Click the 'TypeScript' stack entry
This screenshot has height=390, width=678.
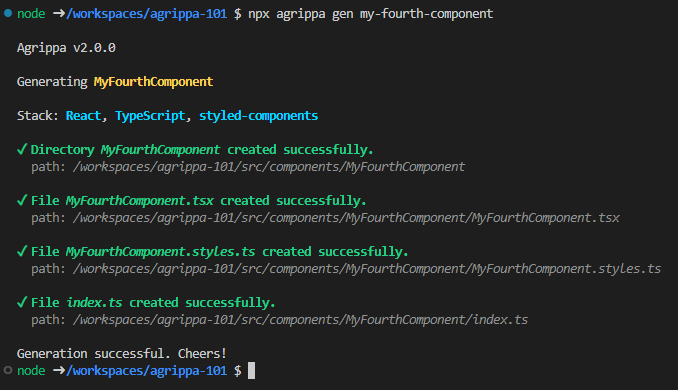[x=150, y=116]
